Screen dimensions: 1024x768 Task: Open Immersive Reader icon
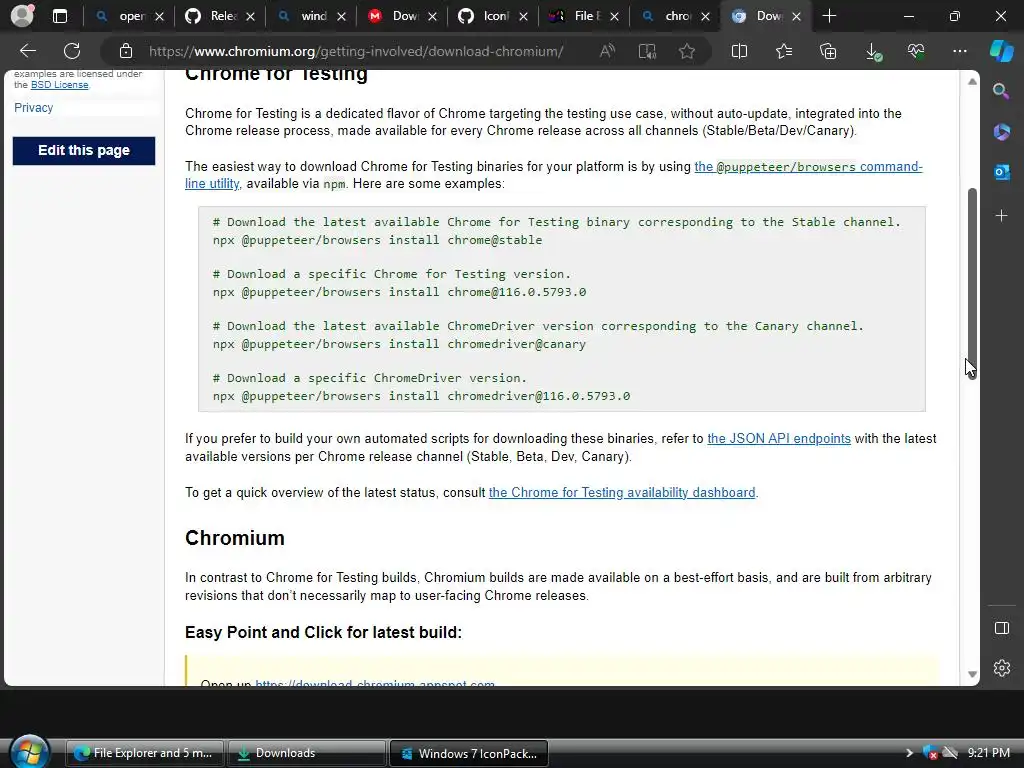tap(647, 51)
